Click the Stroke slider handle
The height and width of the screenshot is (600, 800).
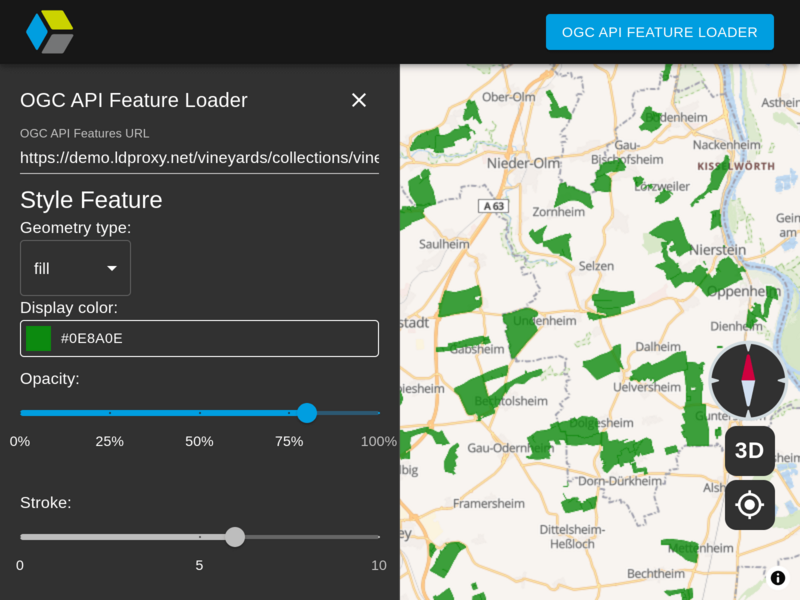click(235, 537)
